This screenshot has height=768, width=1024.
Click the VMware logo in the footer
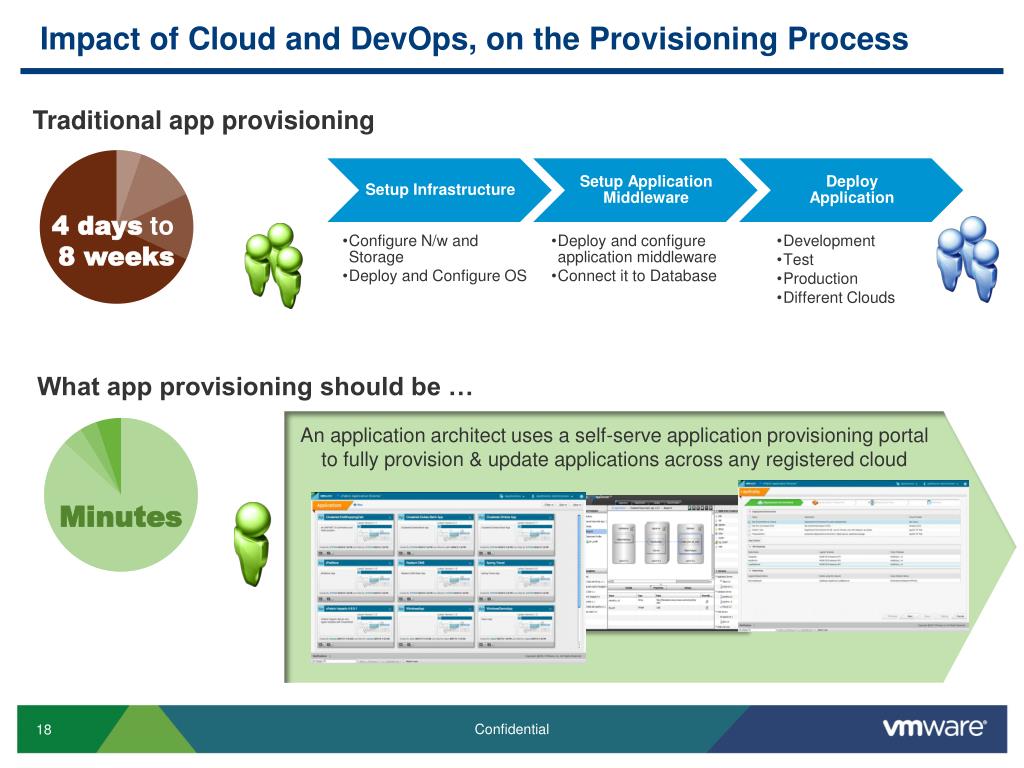coord(935,728)
